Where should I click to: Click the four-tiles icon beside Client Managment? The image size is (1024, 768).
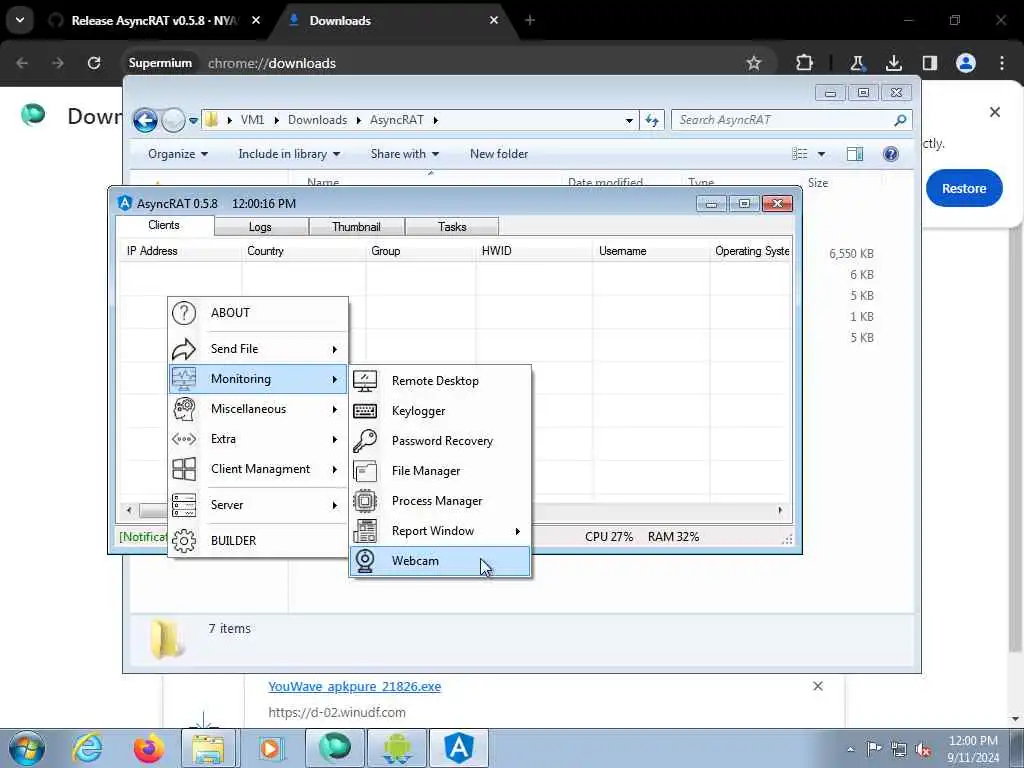point(184,469)
